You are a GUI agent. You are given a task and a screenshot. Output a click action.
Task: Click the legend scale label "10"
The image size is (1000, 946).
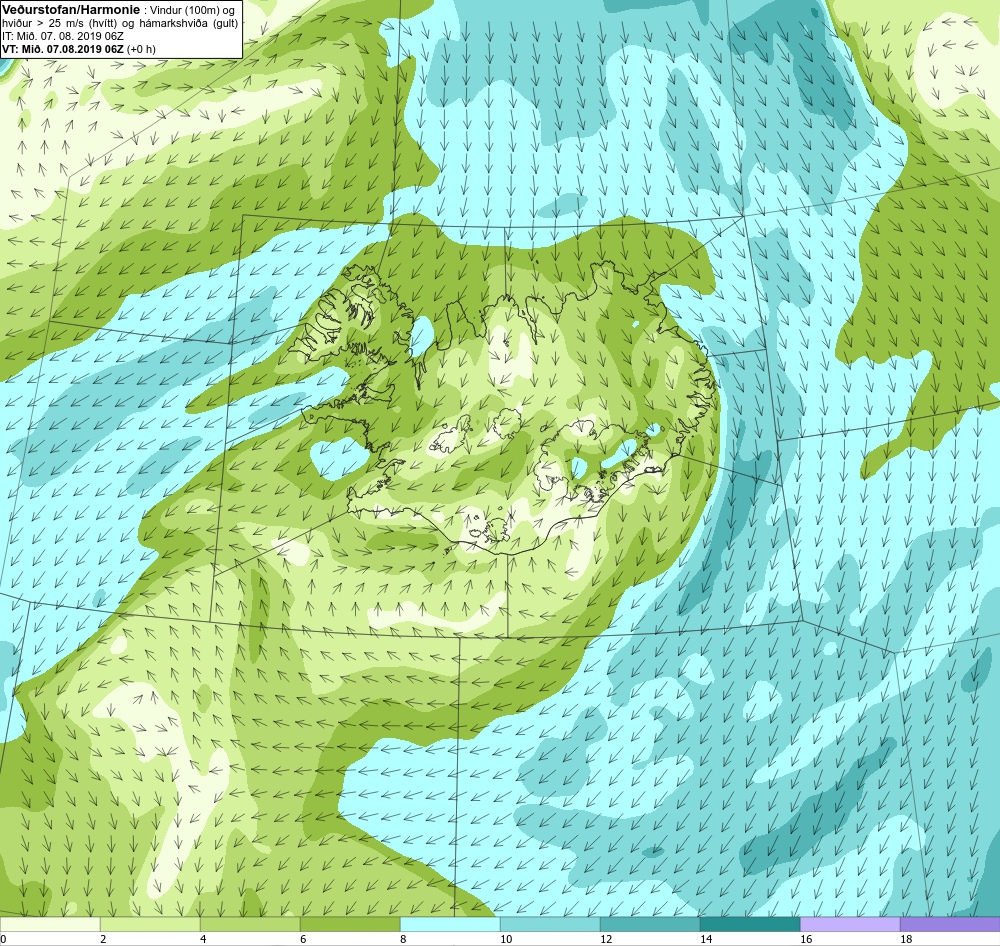pyautogui.click(x=506, y=939)
